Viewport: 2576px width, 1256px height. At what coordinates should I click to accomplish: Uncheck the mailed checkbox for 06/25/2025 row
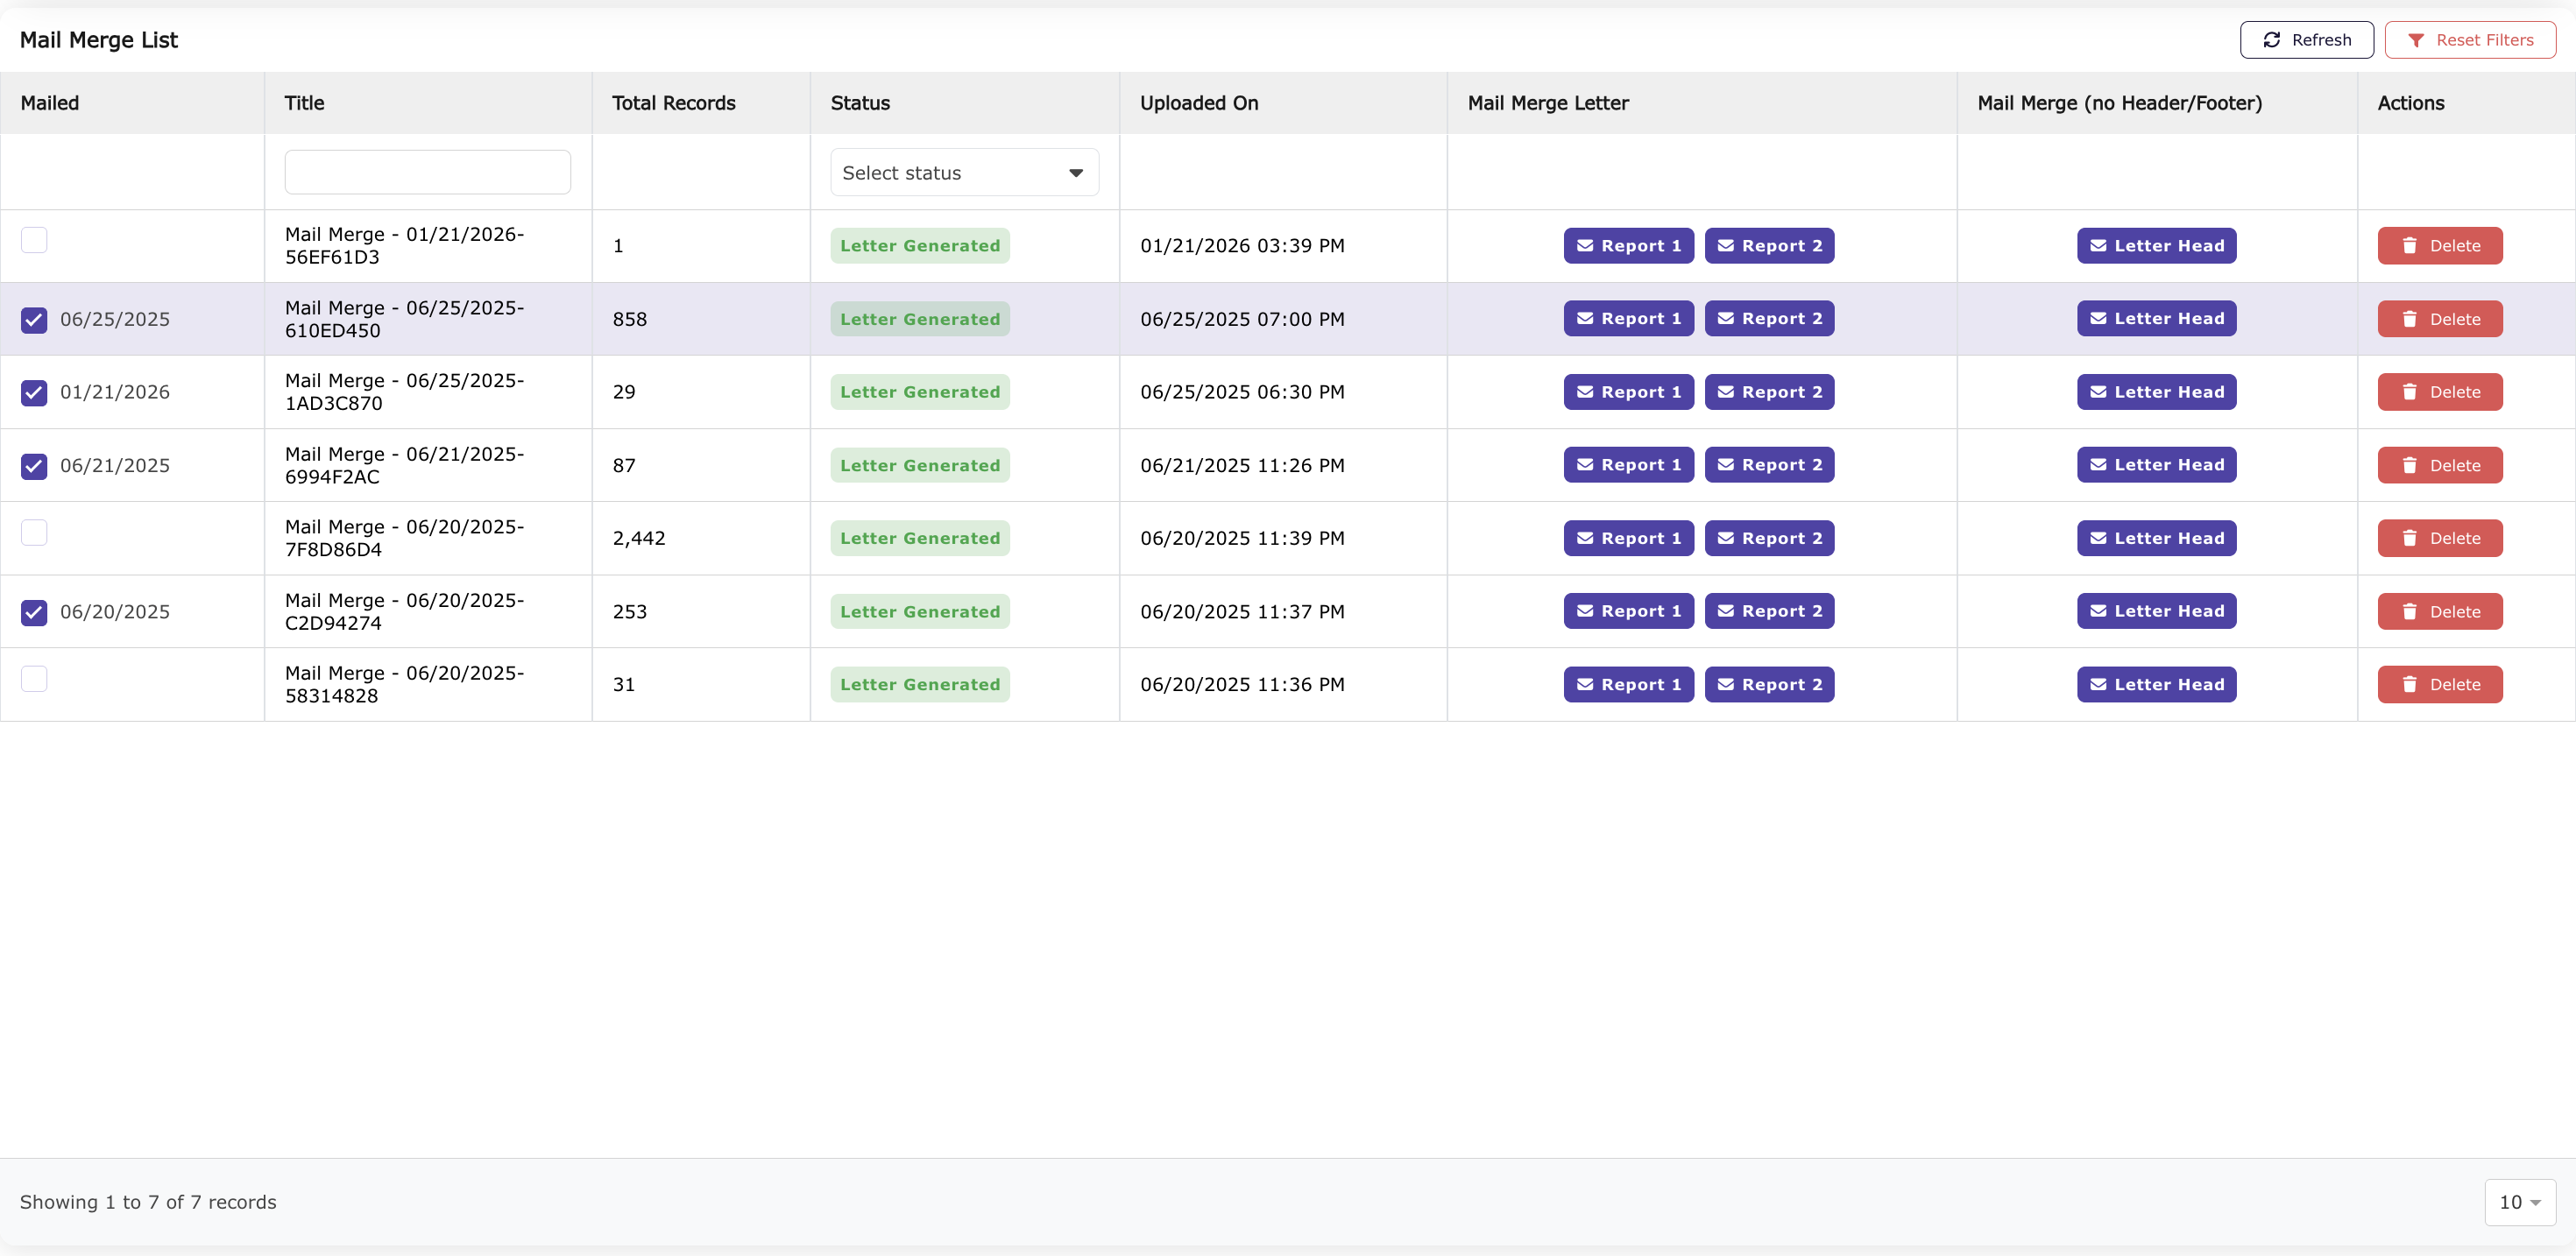pos(34,319)
